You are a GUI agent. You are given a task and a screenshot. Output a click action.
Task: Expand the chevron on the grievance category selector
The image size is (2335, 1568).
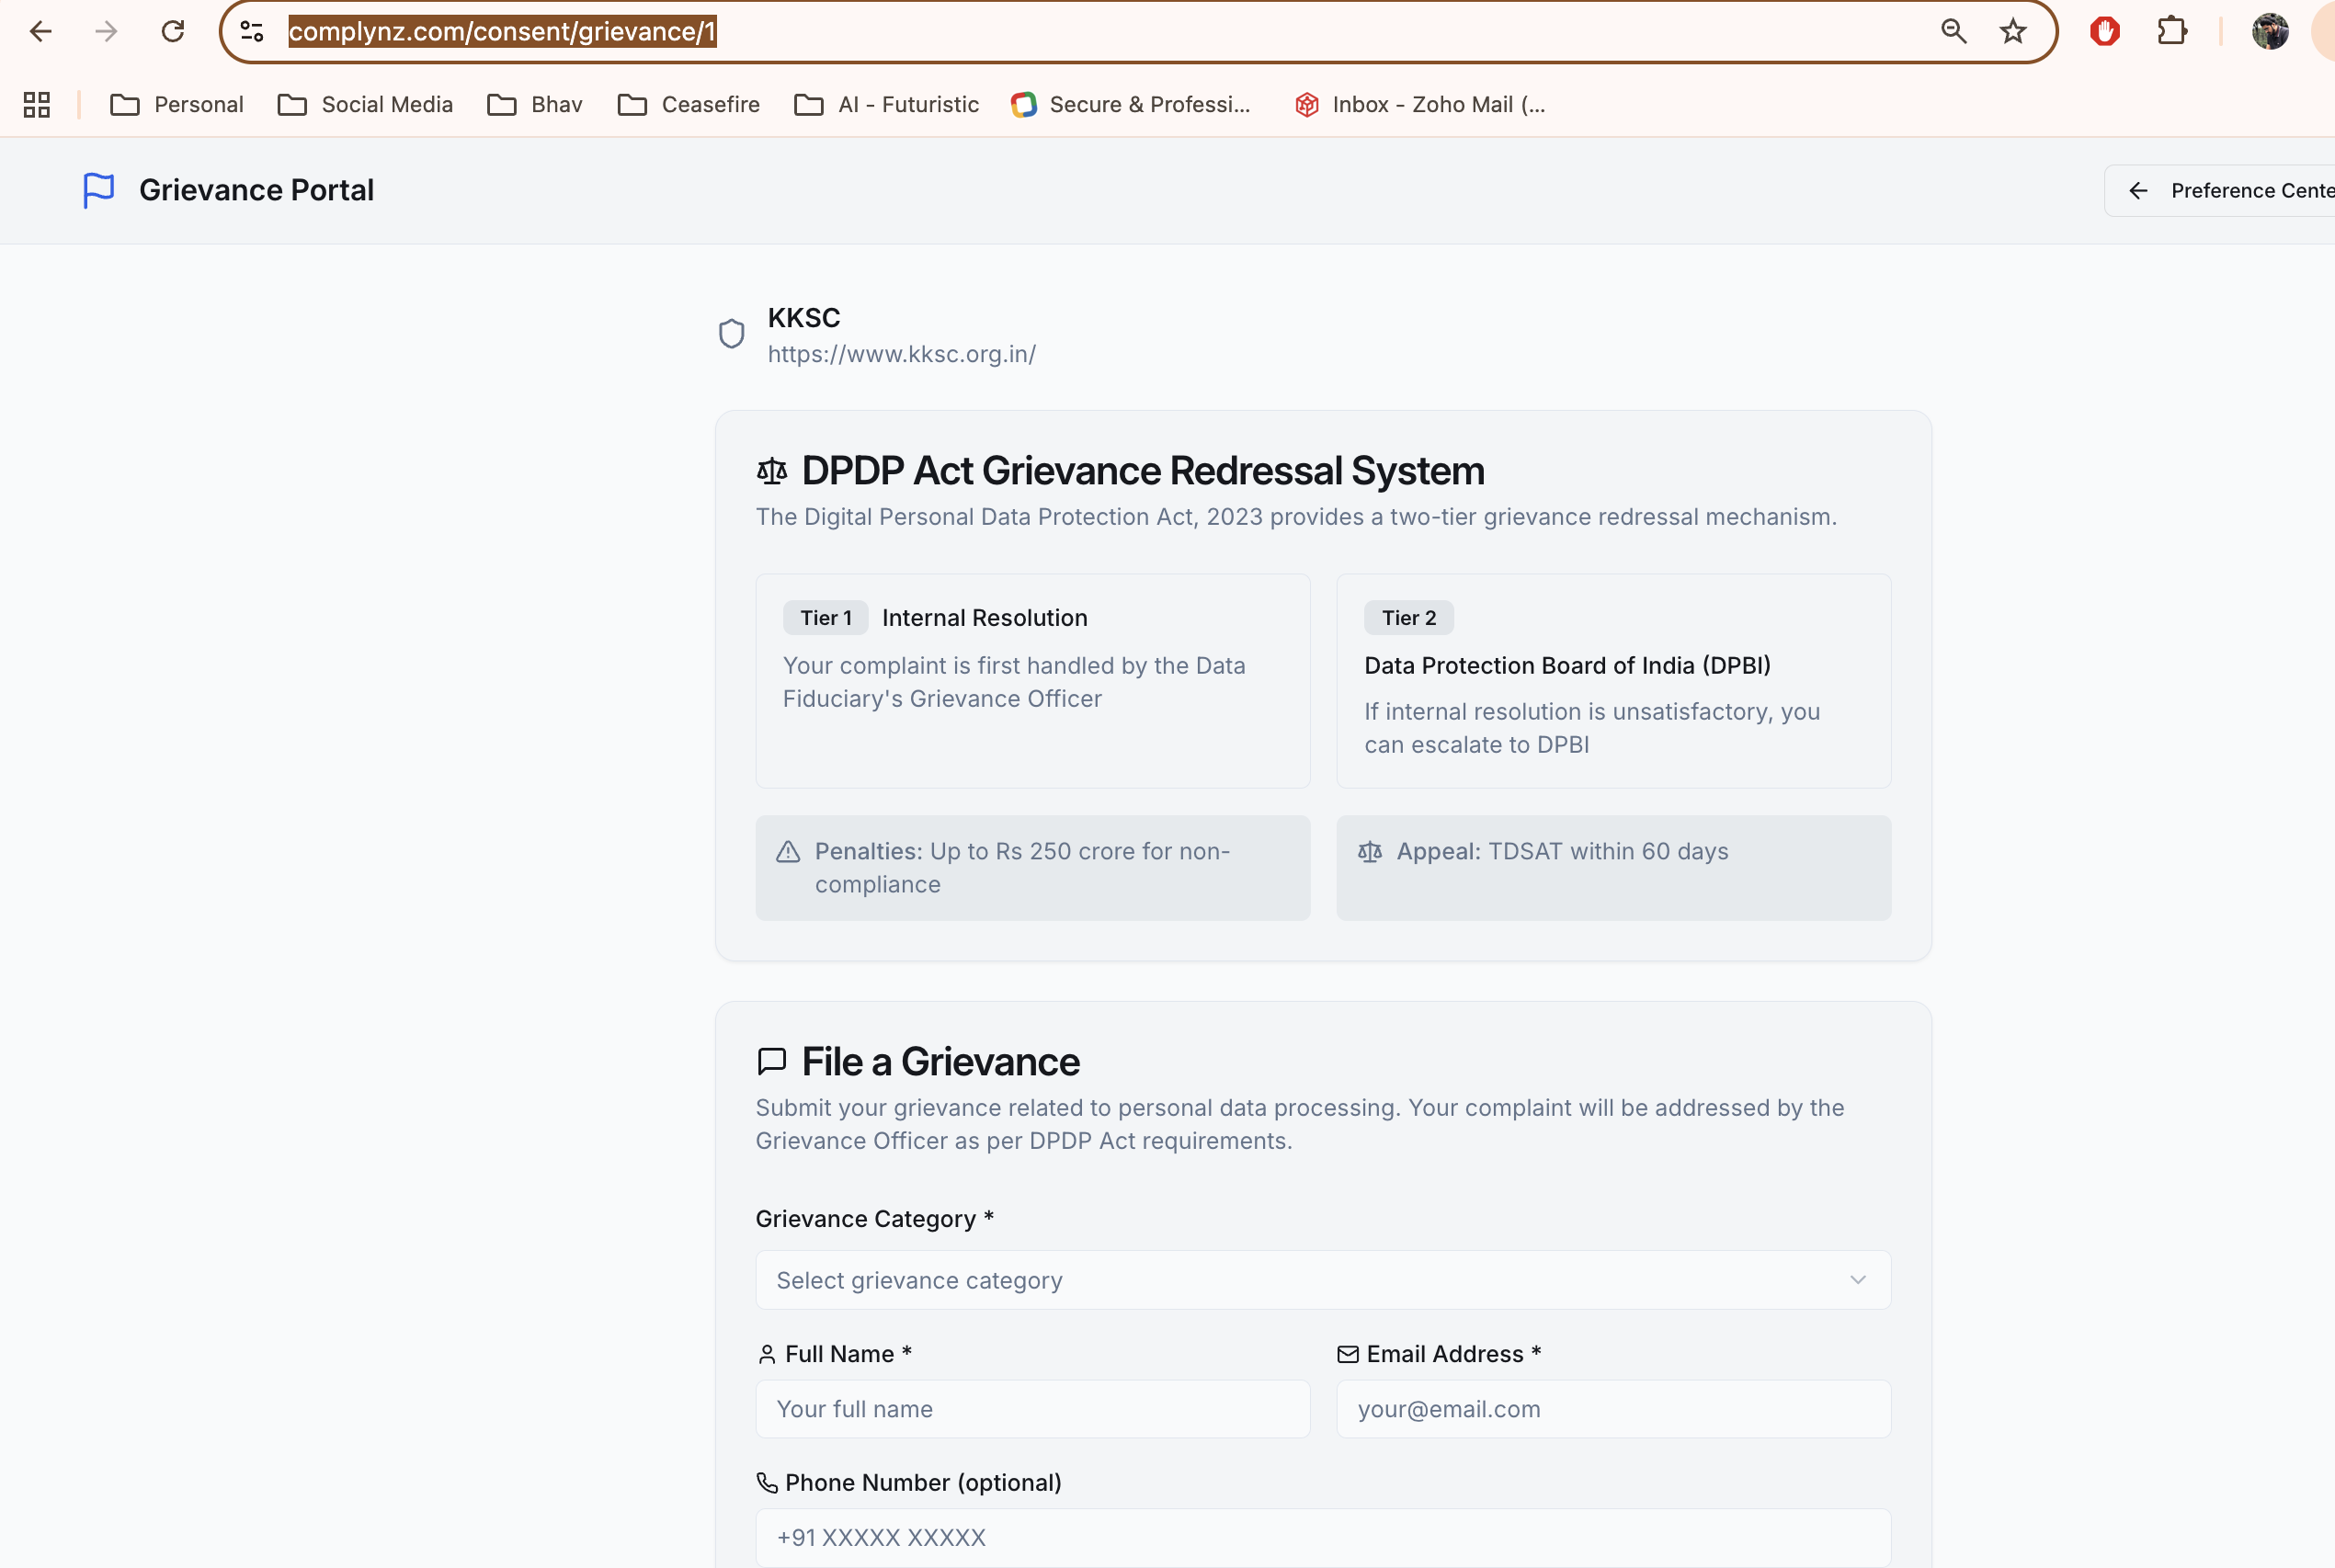1858,1280
